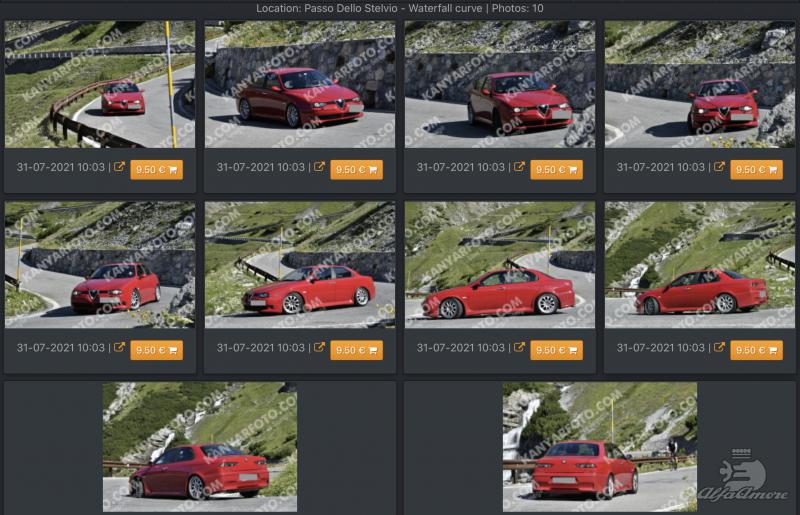Click the AlfaAmore logo watermark
This screenshot has height=515, width=800.
click(x=744, y=476)
